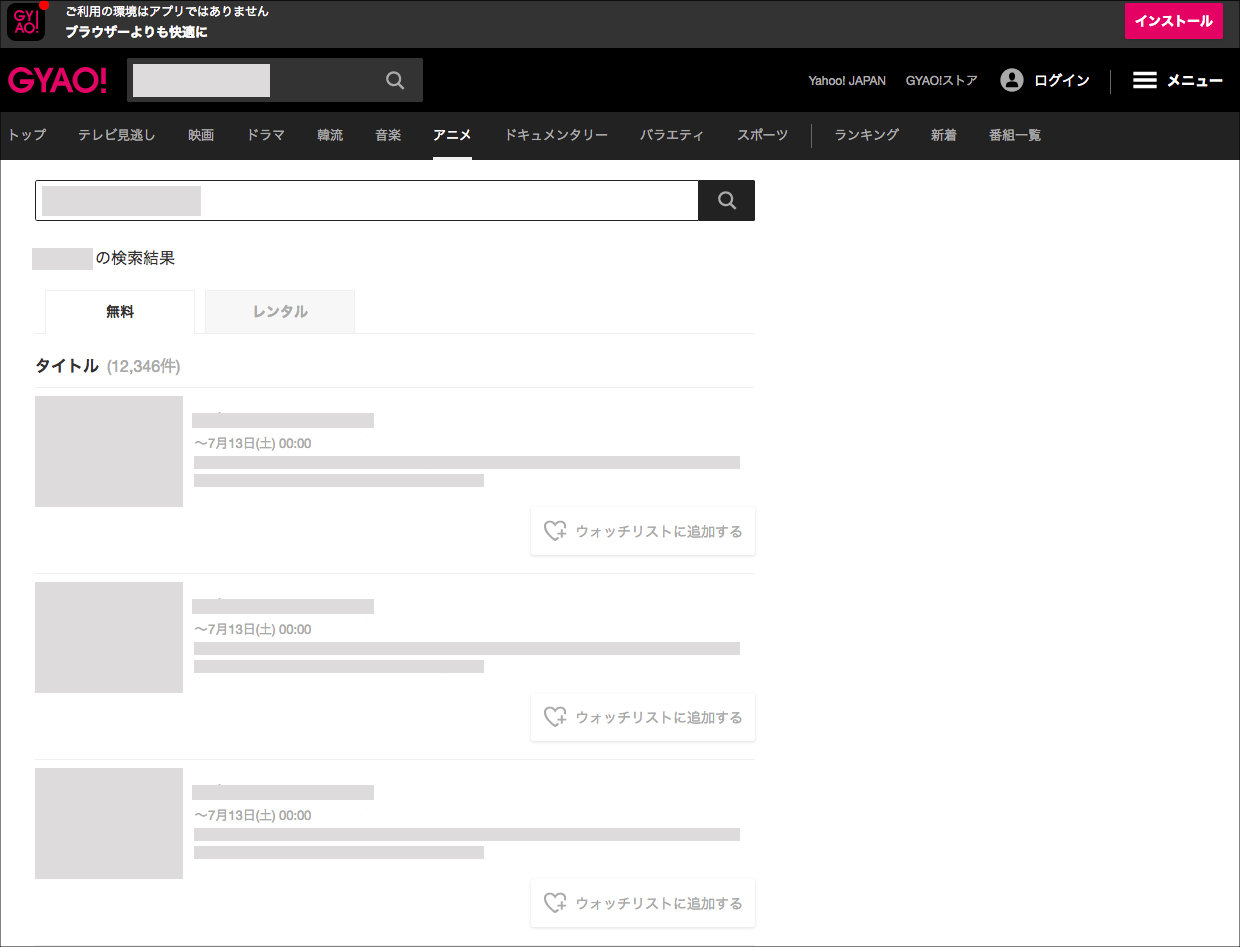Click the search icon beside the large search box

tap(726, 200)
